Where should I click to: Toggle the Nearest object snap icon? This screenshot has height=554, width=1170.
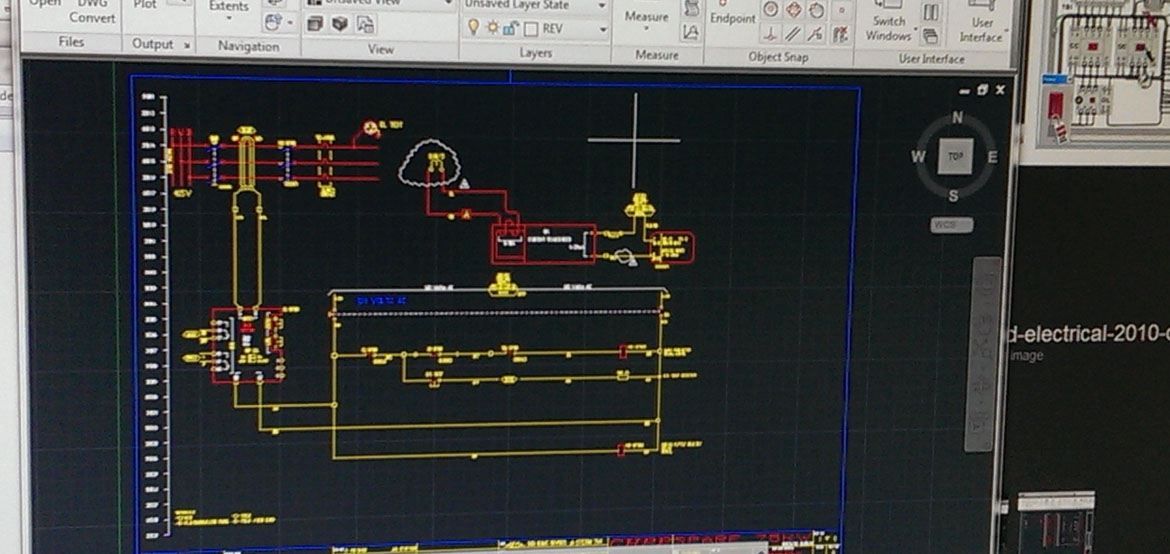pyautogui.click(x=817, y=34)
